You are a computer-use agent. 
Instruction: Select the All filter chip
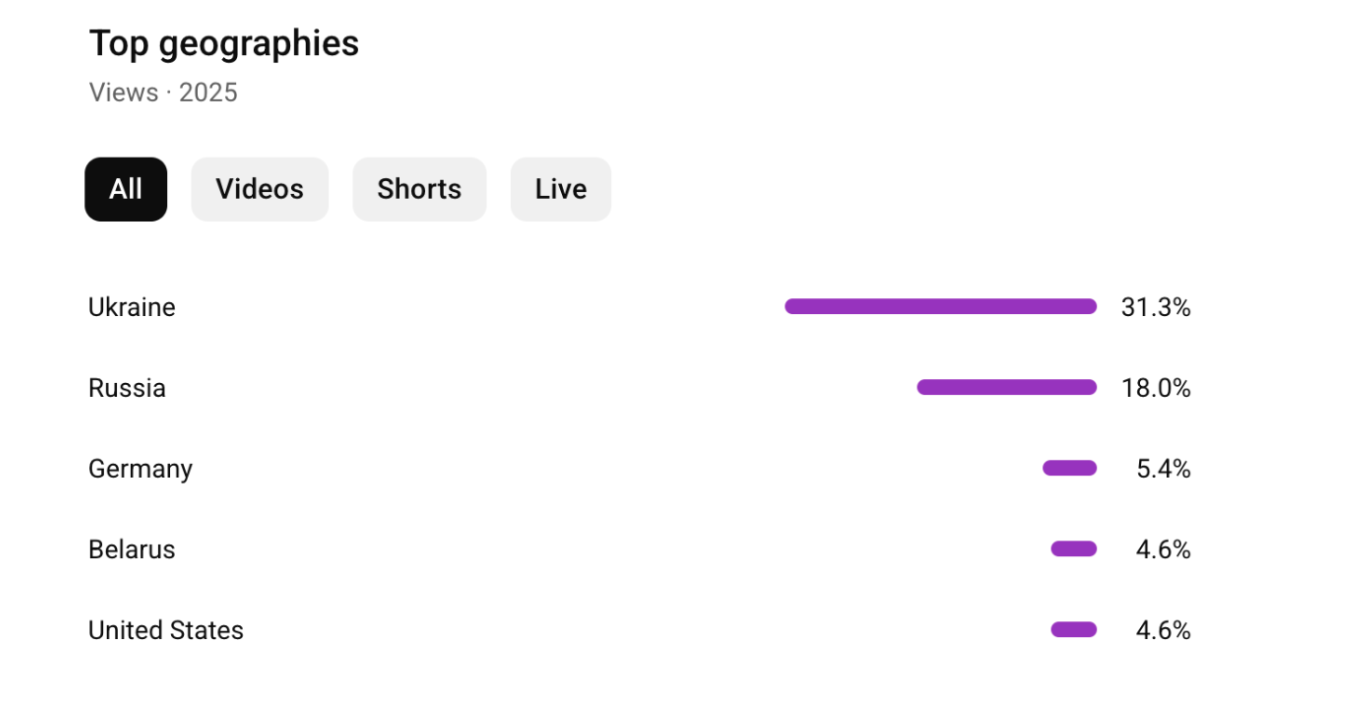click(126, 189)
